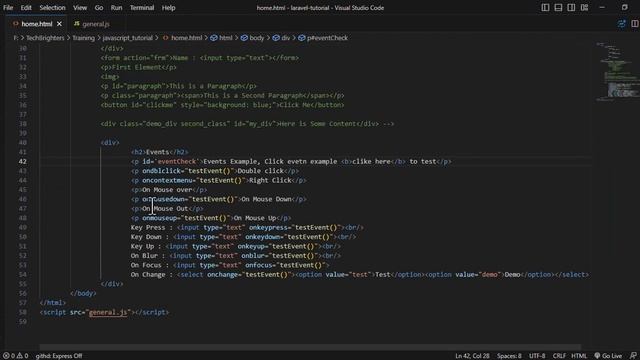Click opening <div> tag on line 40
Viewport: 640px width, 360px height.
click(110, 143)
